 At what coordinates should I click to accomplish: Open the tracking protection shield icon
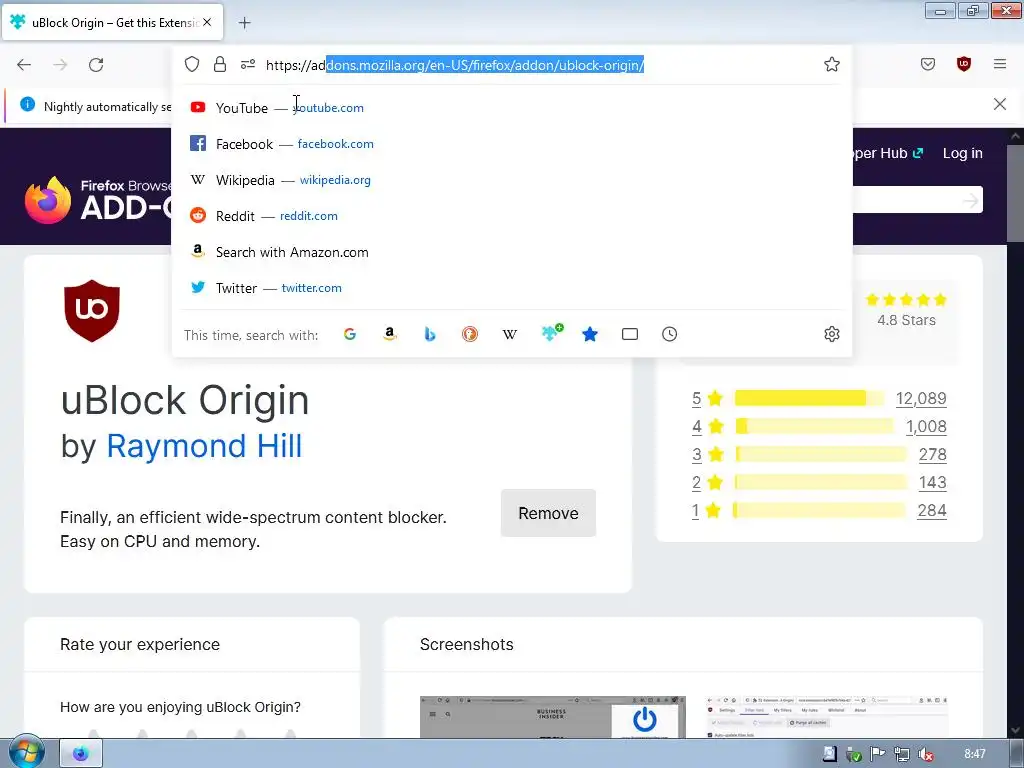pos(191,64)
